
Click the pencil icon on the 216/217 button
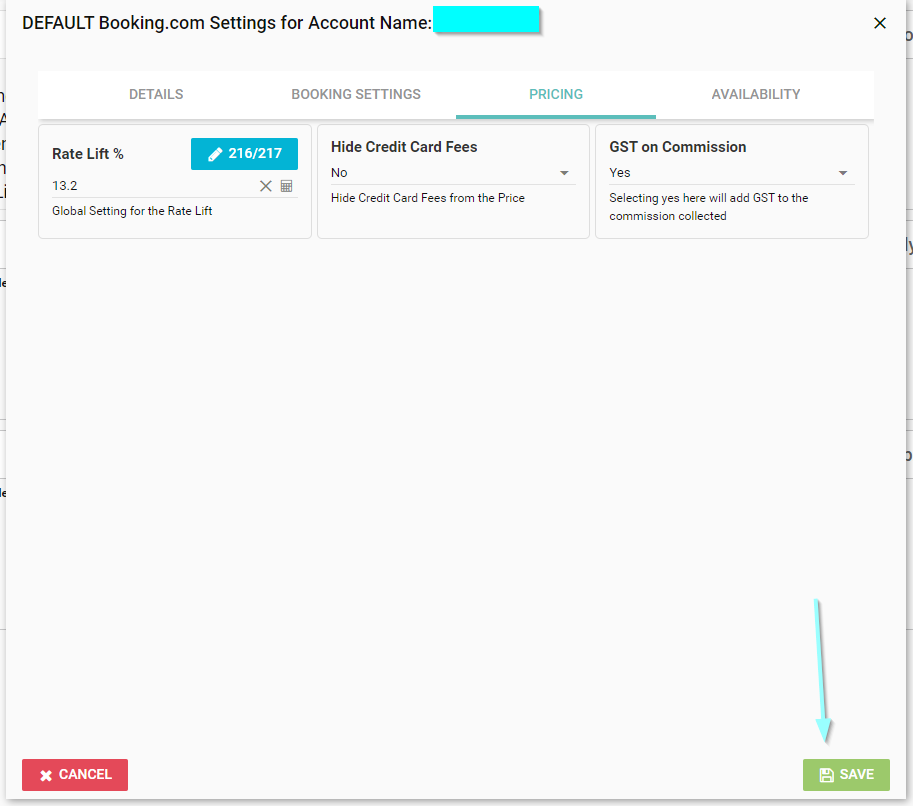214,154
